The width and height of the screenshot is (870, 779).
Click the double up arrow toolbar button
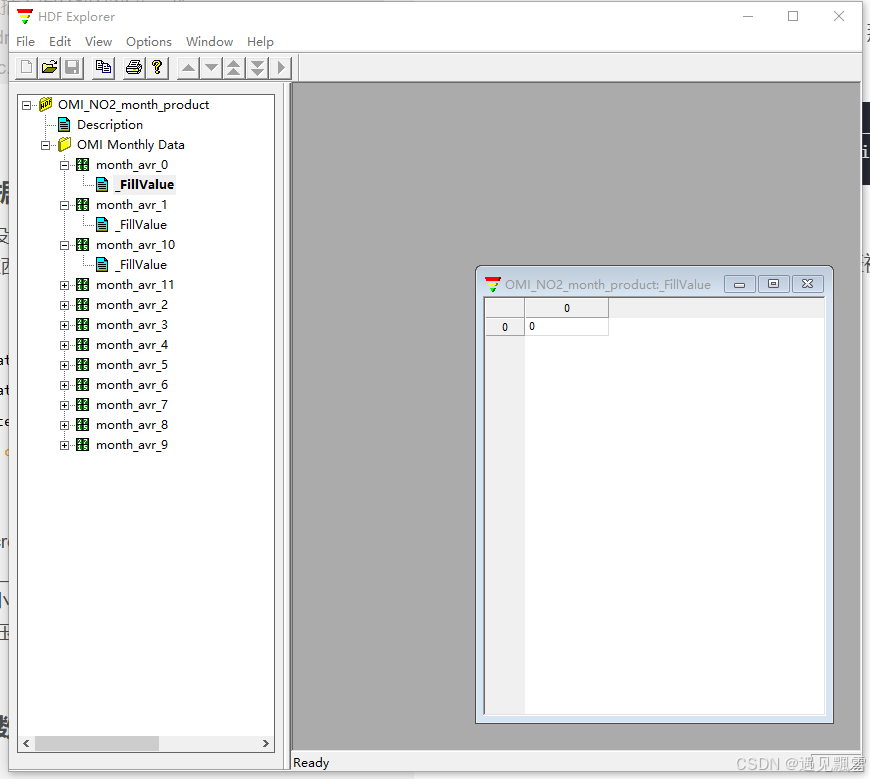pyautogui.click(x=234, y=68)
